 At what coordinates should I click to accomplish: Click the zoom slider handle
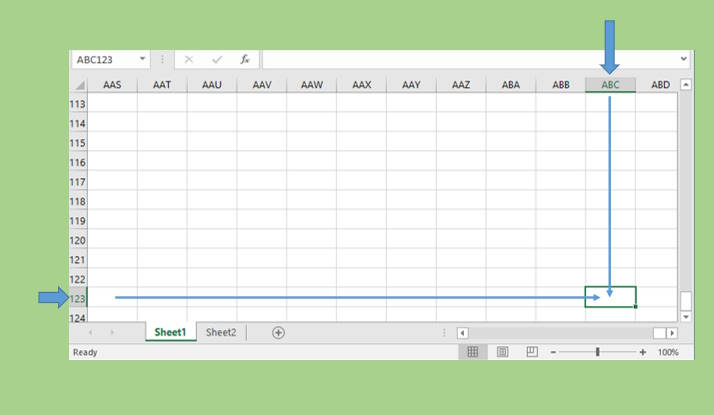598,352
